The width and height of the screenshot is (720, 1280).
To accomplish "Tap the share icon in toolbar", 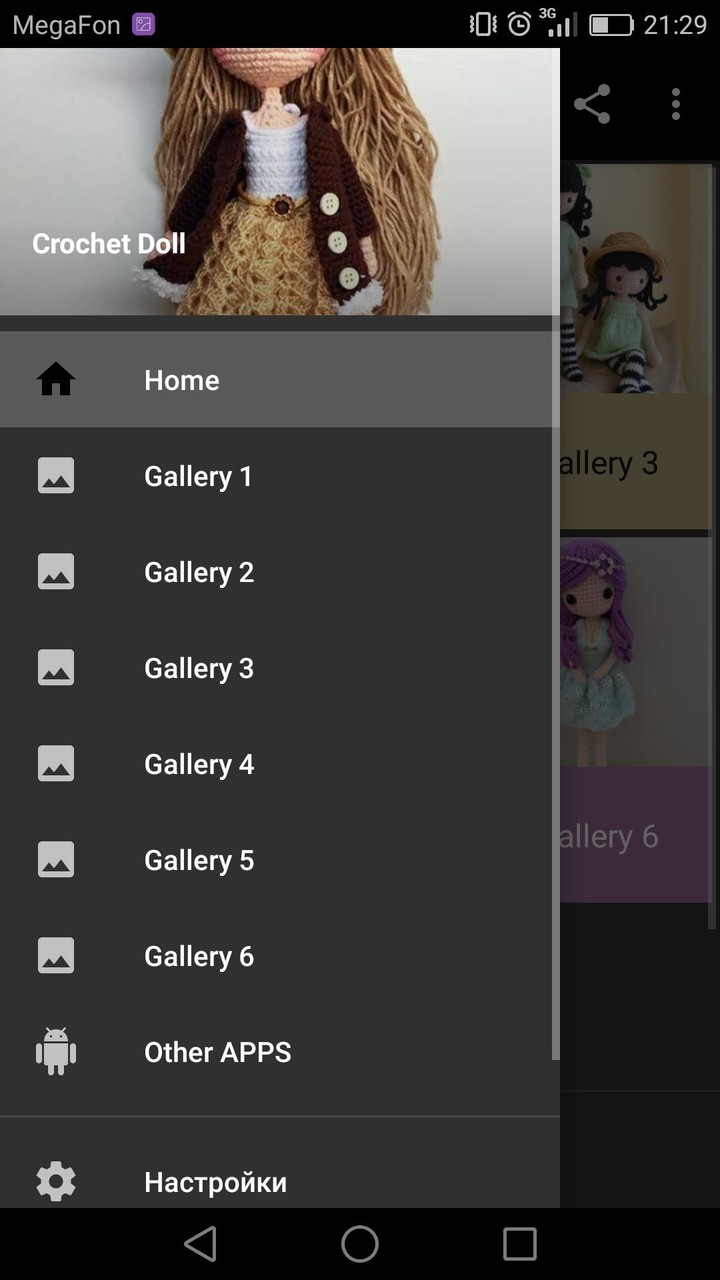I will [x=592, y=104].
